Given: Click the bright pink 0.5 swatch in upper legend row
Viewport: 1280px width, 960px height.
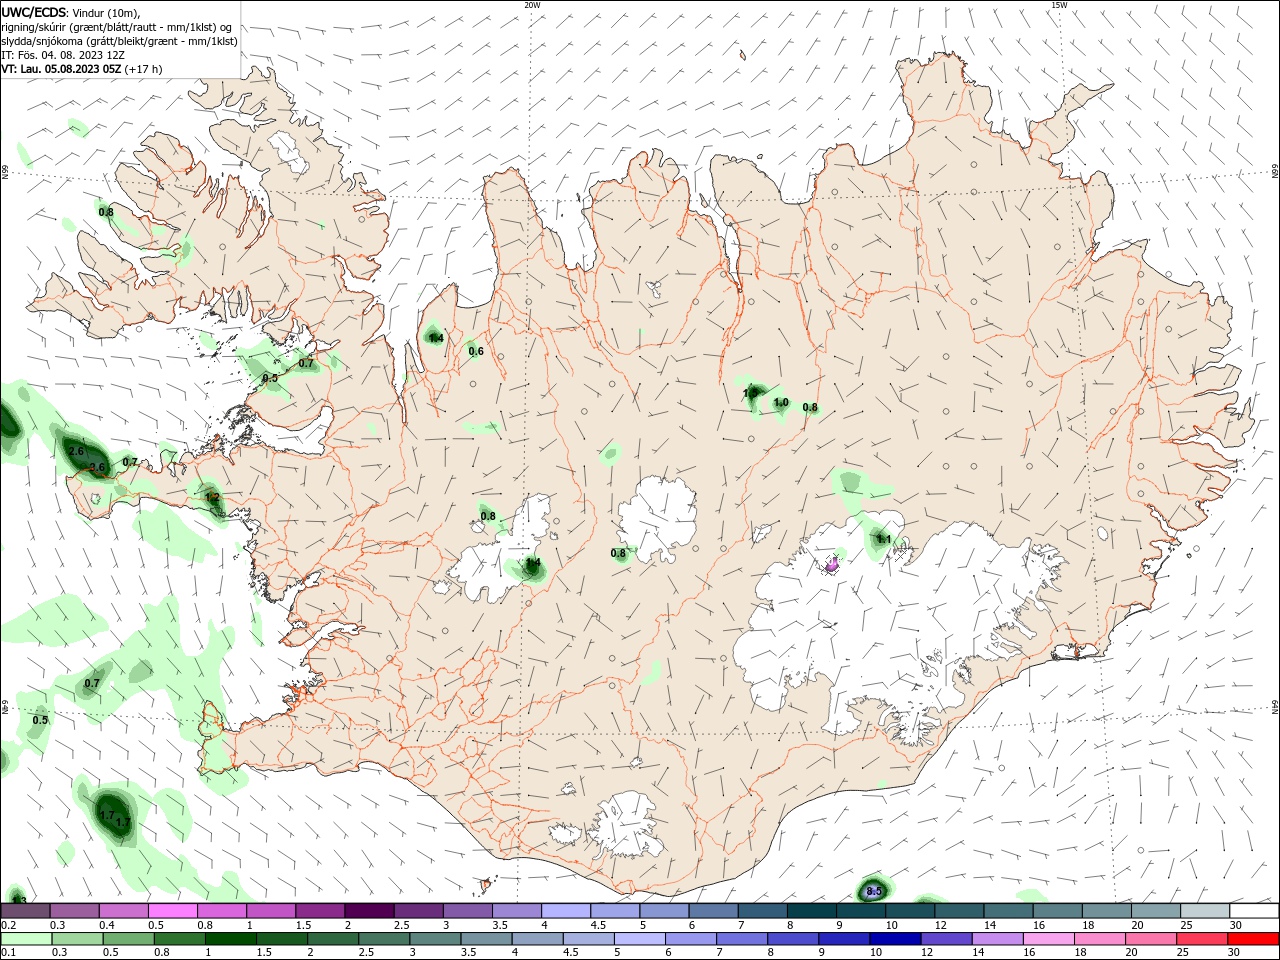Looking at the screenshot, I should (172, 910).
